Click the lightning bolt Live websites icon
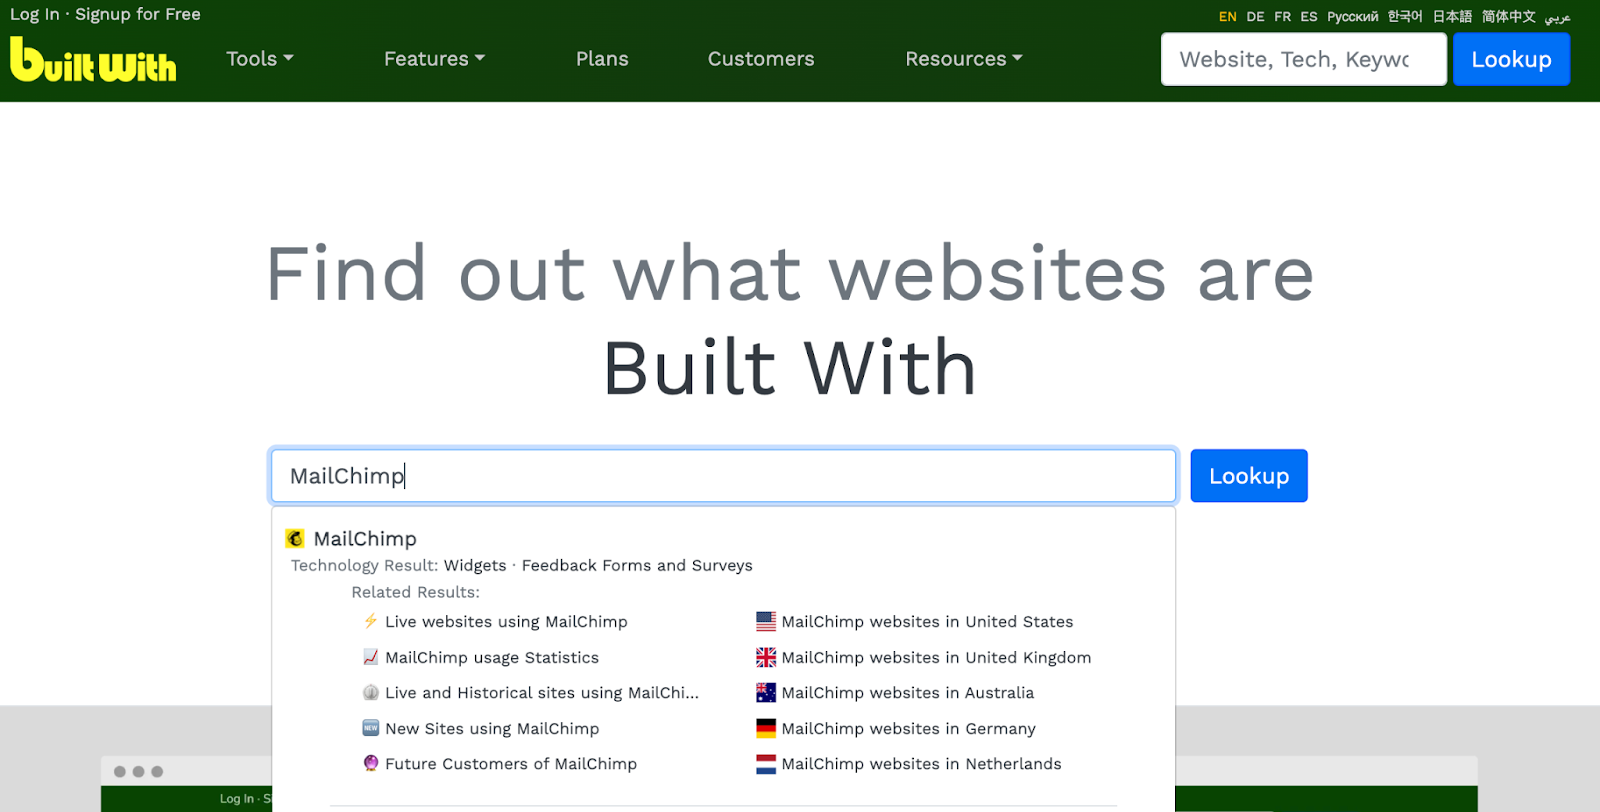1600x812 pixels. coord(371,621)
